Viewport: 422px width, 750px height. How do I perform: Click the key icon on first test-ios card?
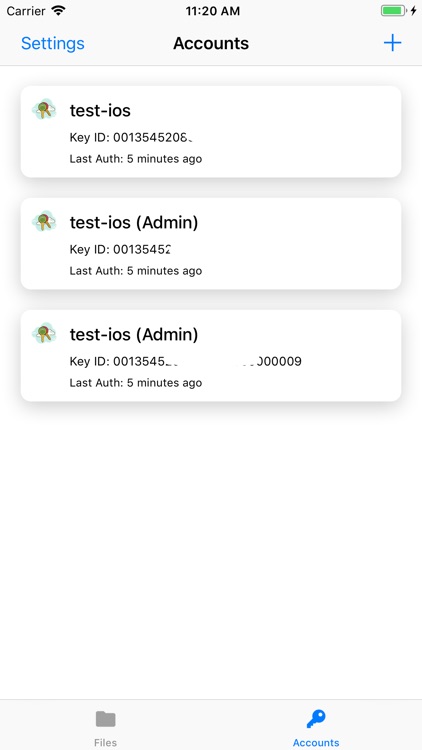coord(44,110)
